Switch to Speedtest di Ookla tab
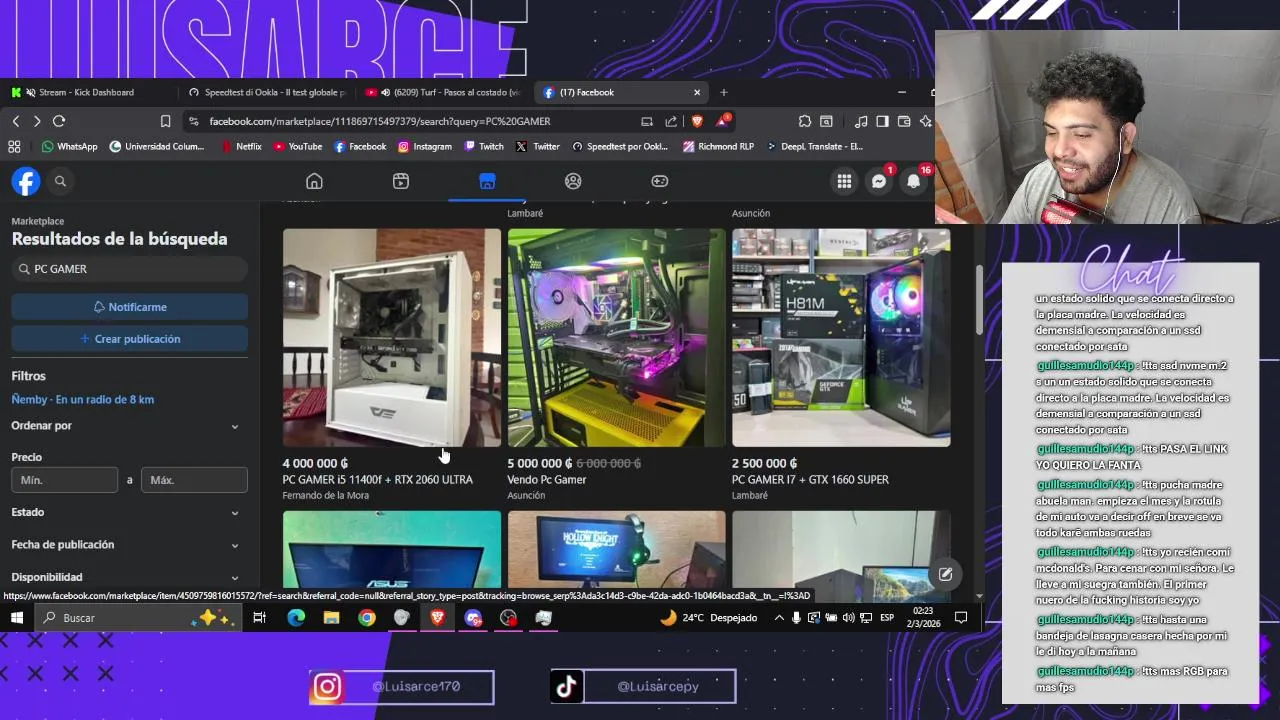This screenshot has width=1280, height=720. click(x=268, y=92)
